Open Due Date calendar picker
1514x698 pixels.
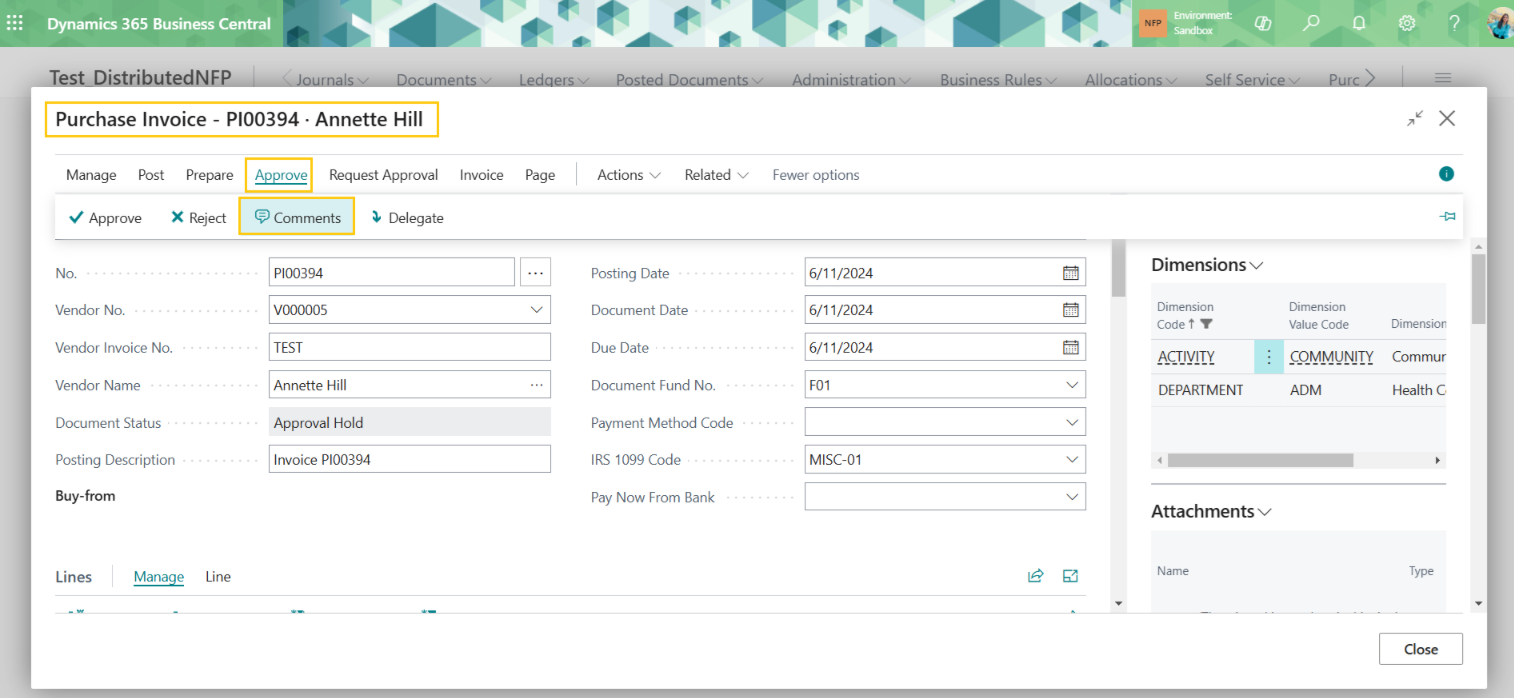pos(1070,348)
